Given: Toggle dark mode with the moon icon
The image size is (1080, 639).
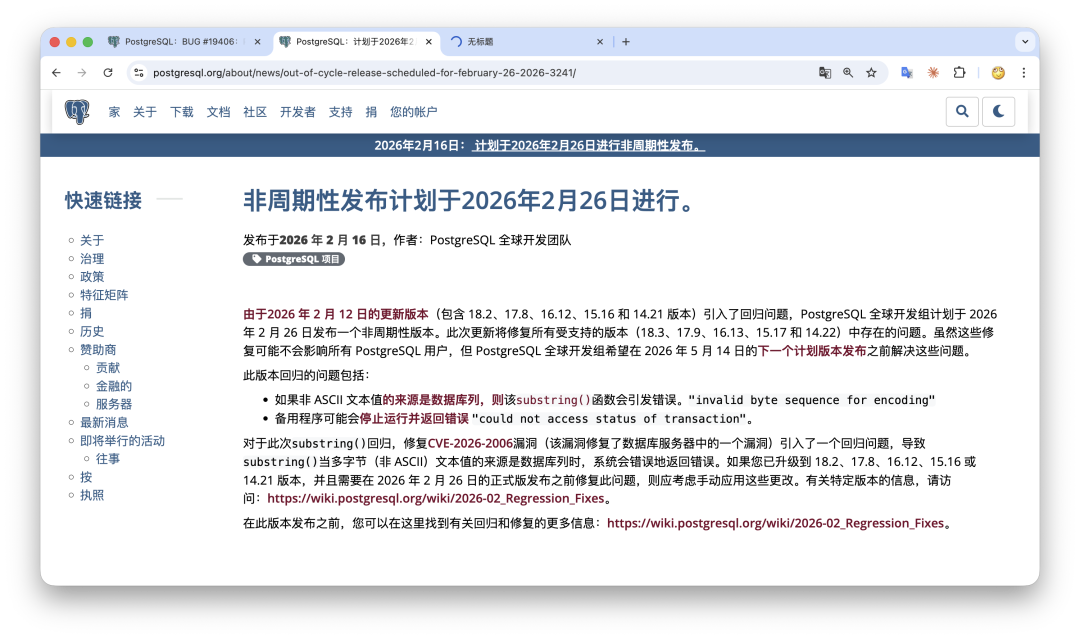Looking at the screenshot, I should (998, 111).
